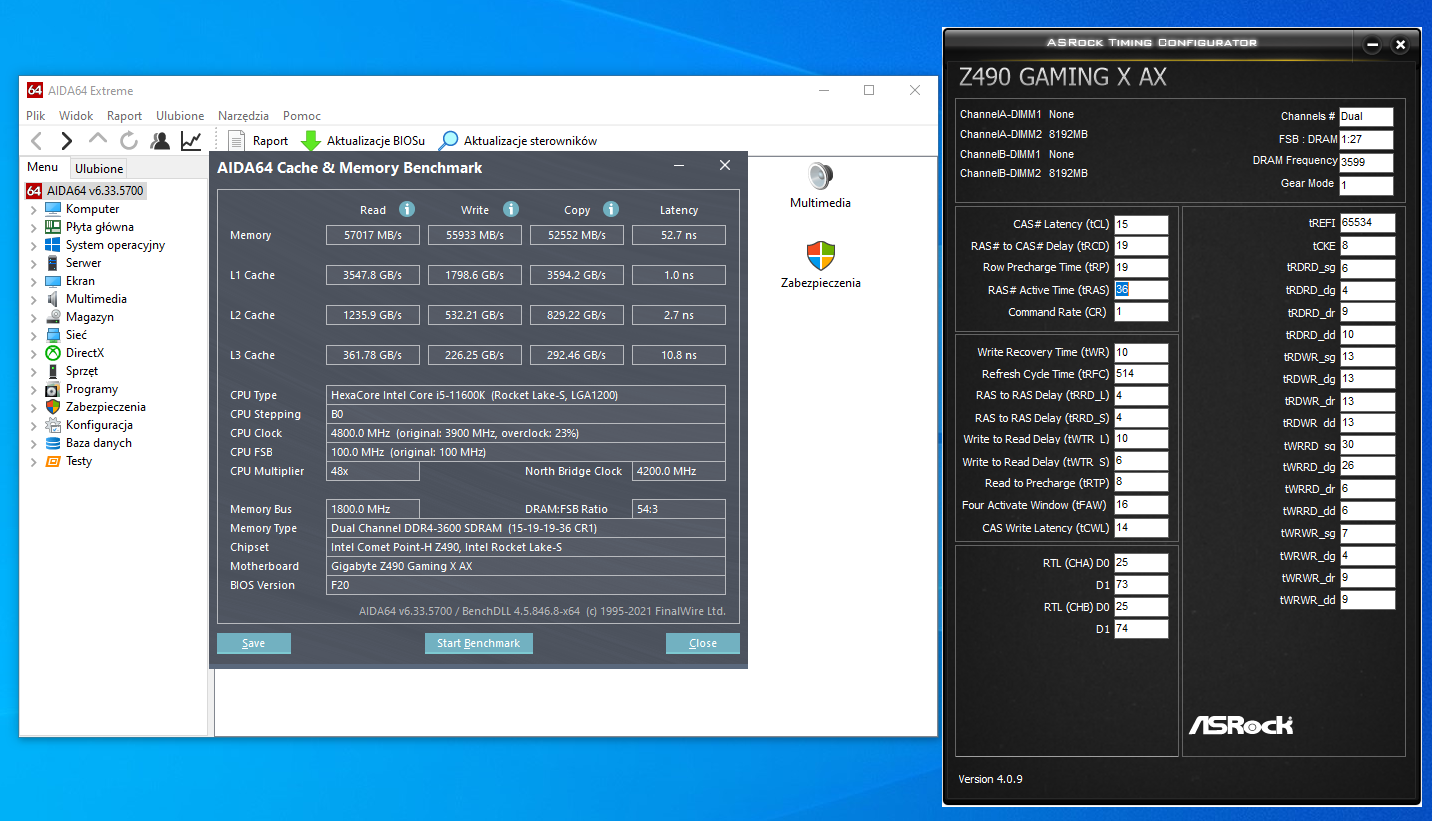The width and height of the screenshot is (1432, 821).
Task: Expand the Sieć tree node chevron
Action: pos(34,335)
